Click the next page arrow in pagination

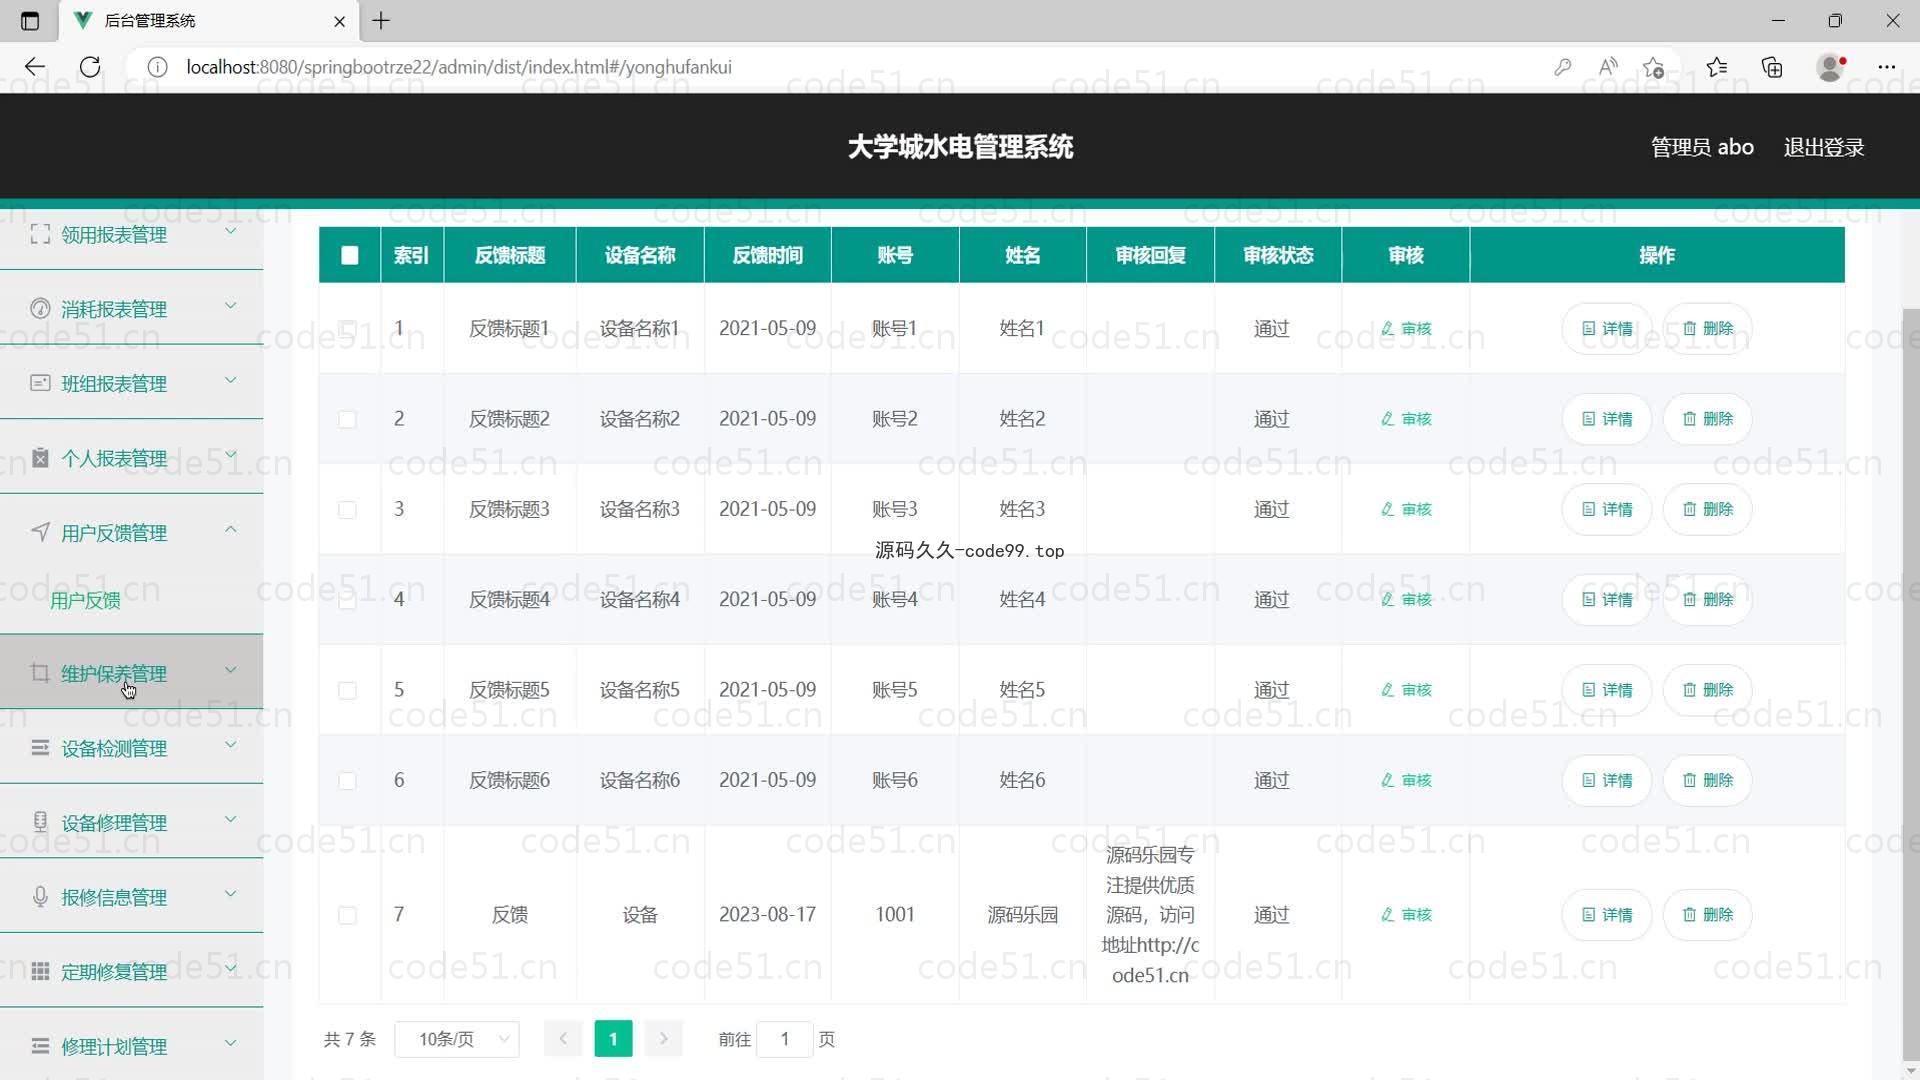click(x=663, y=1039)
